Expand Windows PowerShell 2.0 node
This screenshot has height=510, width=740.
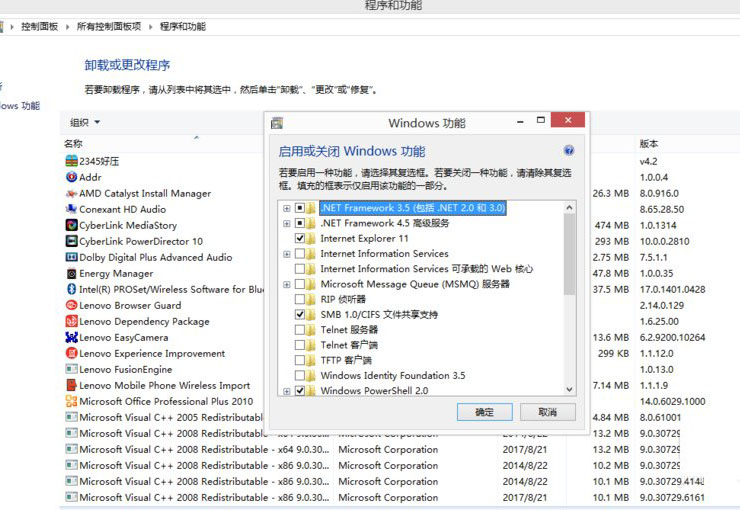click(x=286, y=391)
